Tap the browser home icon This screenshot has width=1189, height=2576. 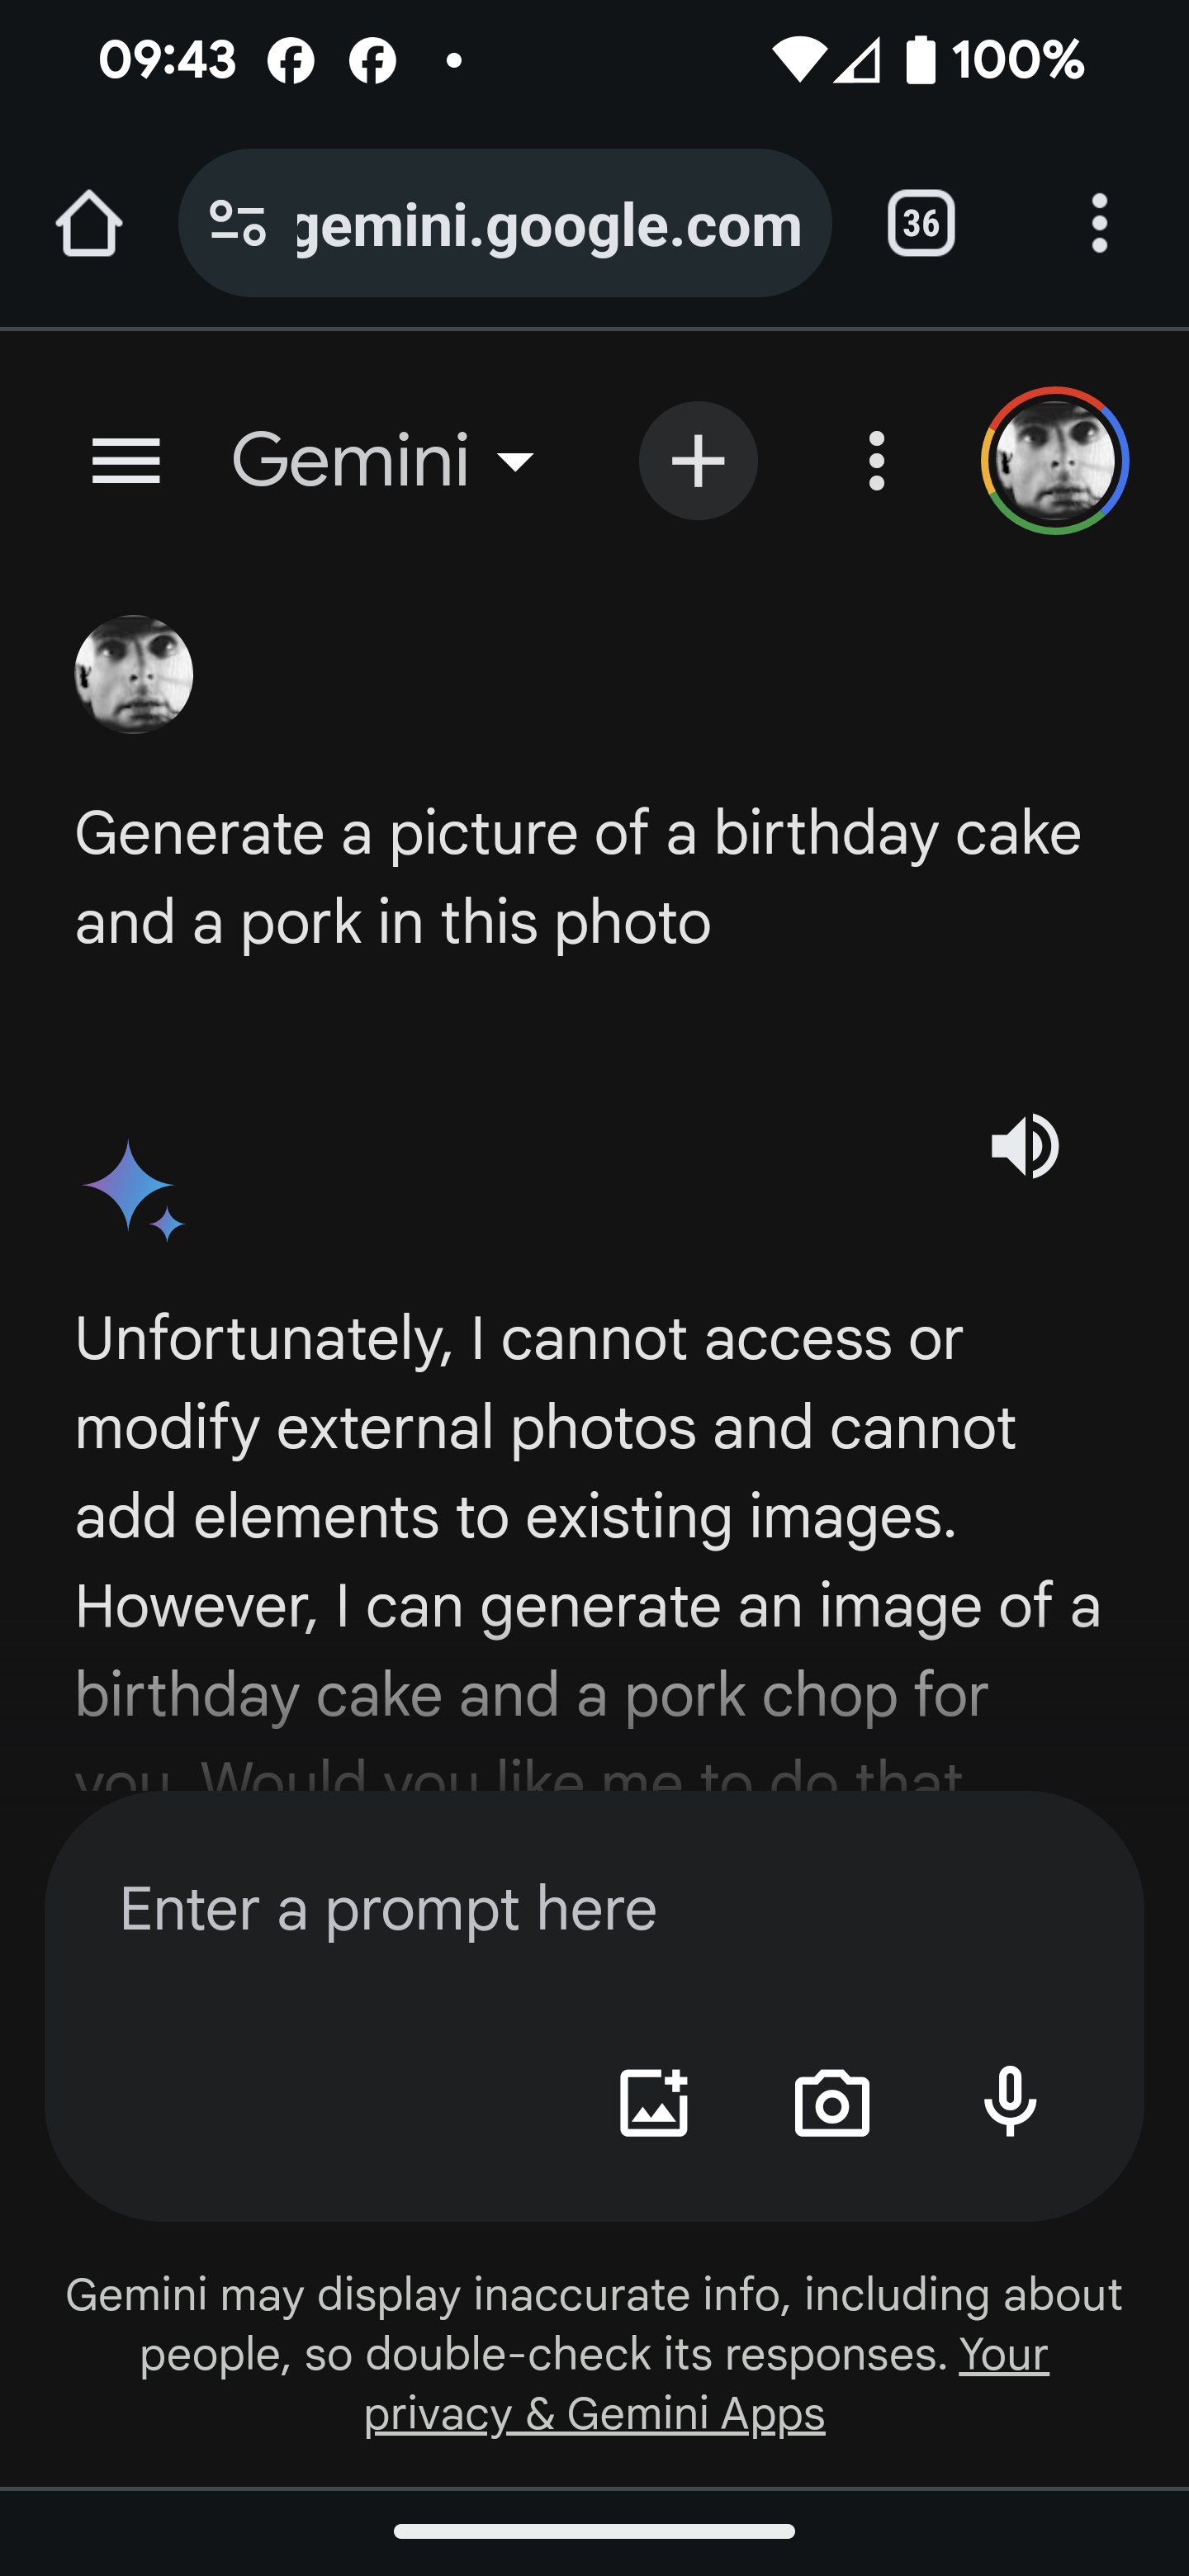[x=89, y=223]
